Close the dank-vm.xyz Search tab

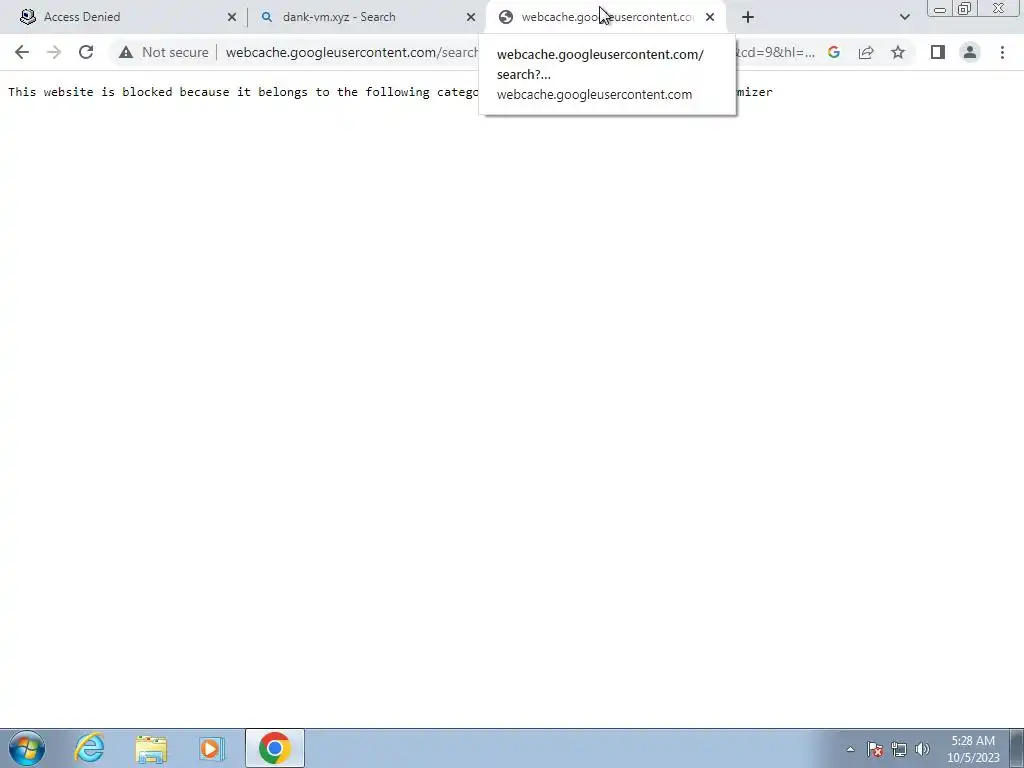coord(471,17)
